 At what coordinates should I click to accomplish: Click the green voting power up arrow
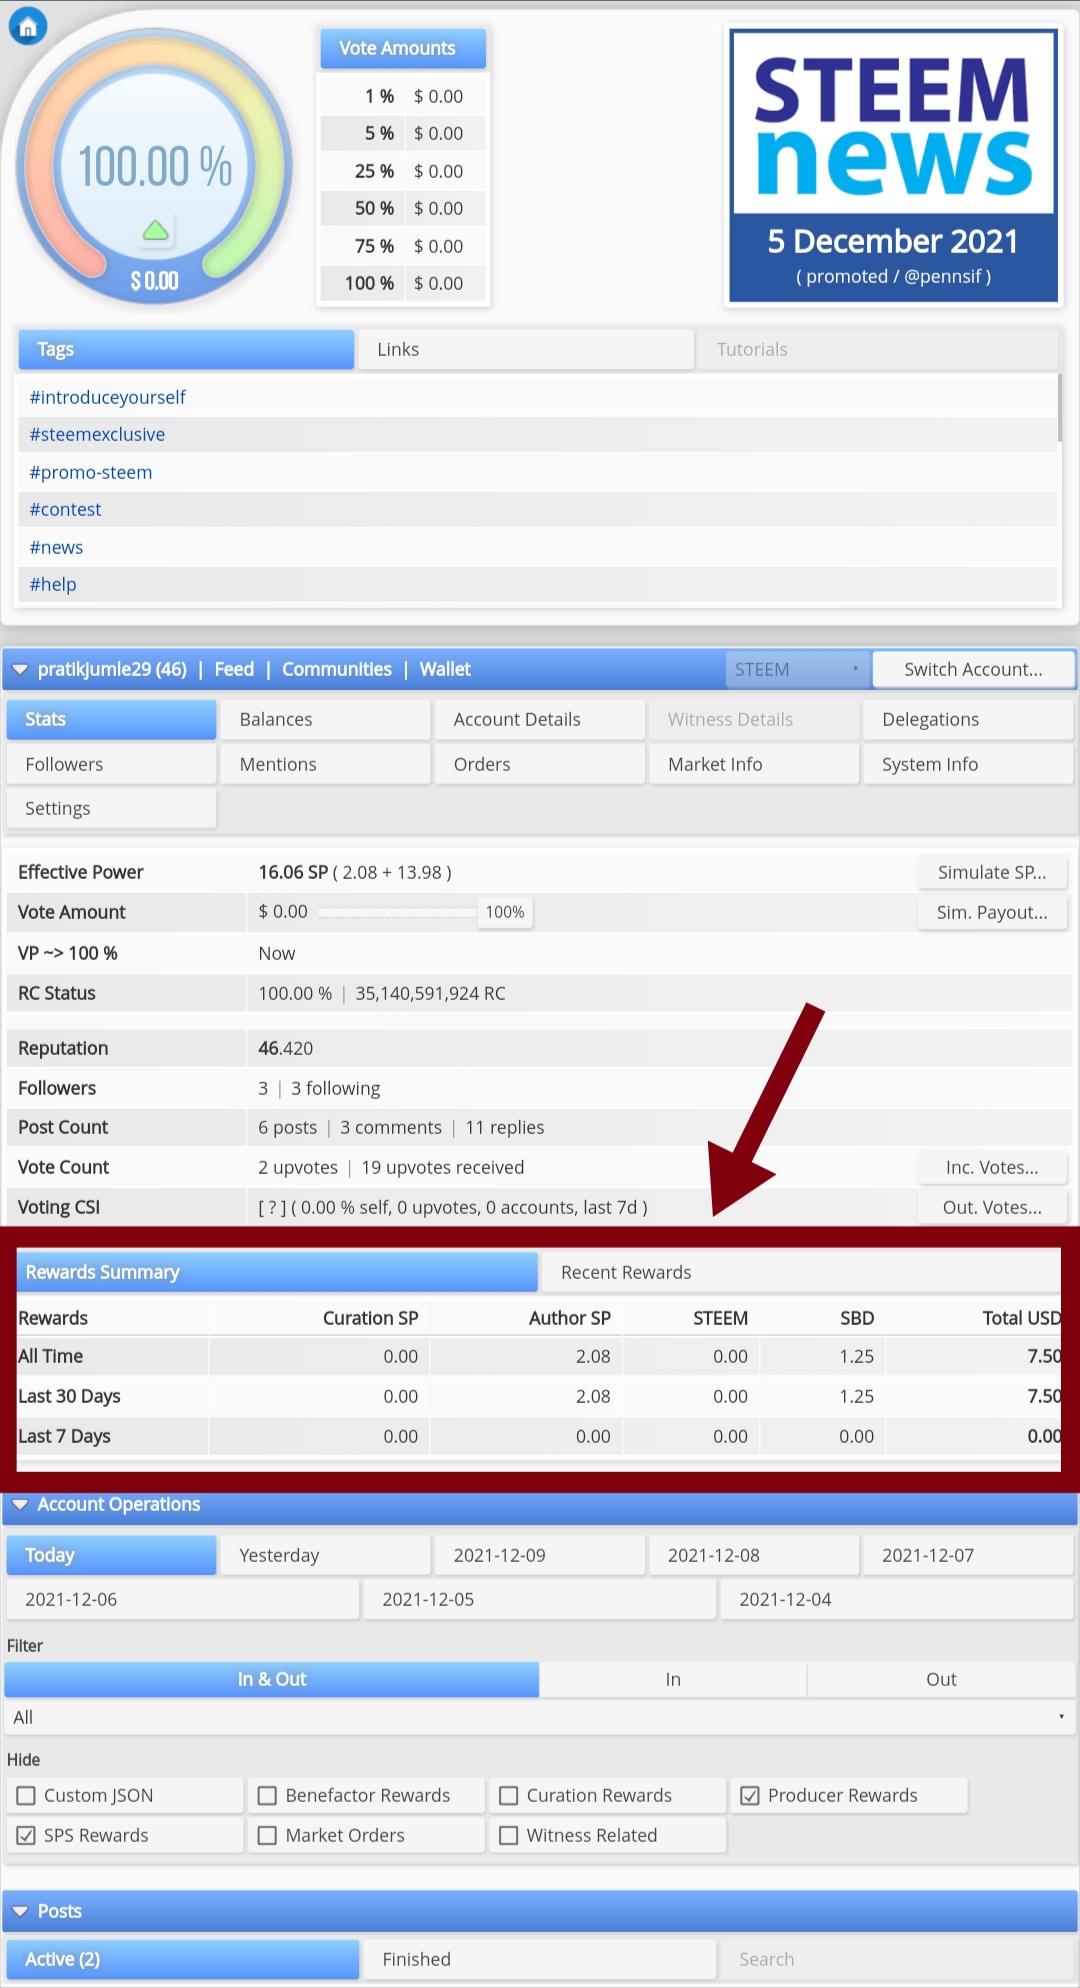(x=155, y=231)
